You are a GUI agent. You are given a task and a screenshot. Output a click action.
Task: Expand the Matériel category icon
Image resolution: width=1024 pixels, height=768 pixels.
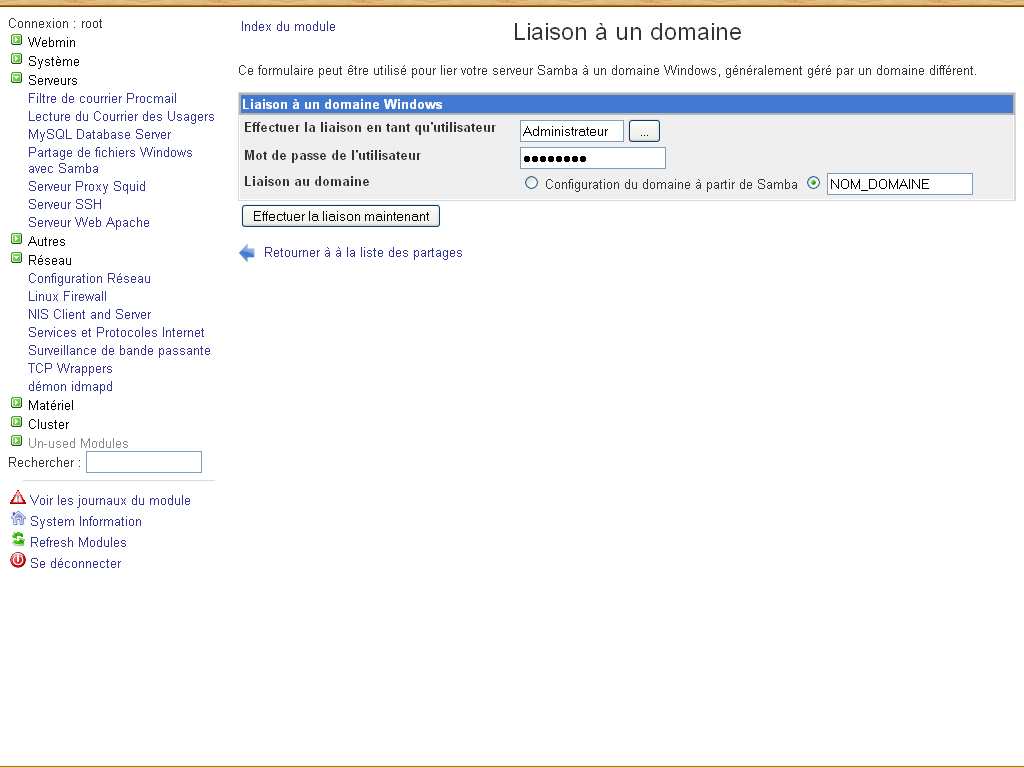(x=16, y=404)
